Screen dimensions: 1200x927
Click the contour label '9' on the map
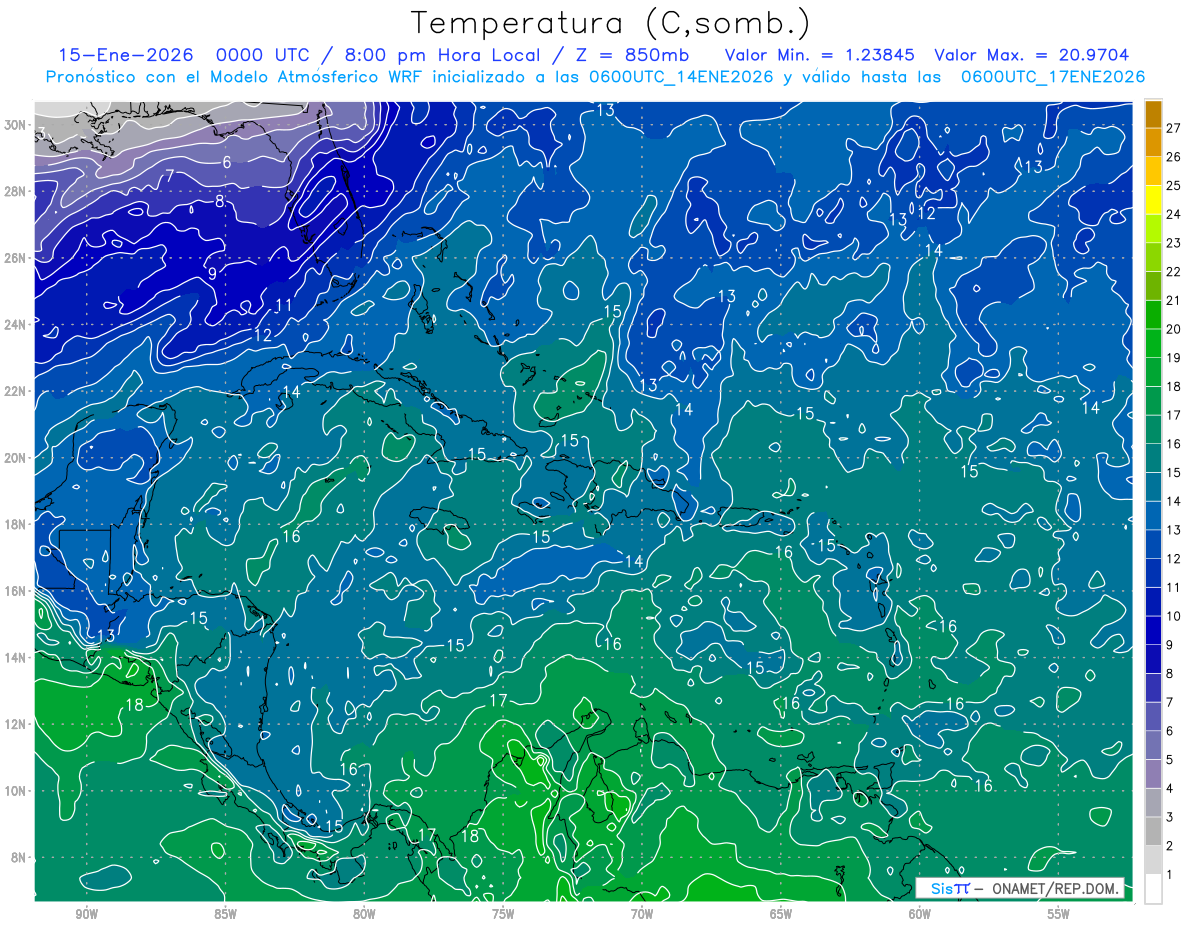click(x=212, y=272)
